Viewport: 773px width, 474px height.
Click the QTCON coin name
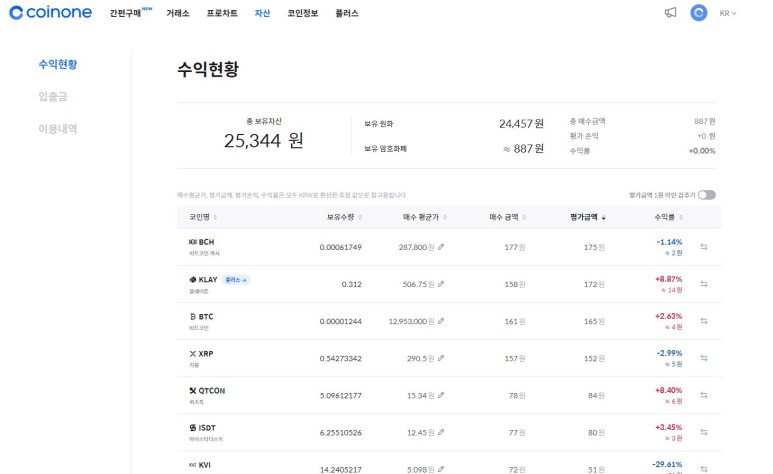pos(212,391)
